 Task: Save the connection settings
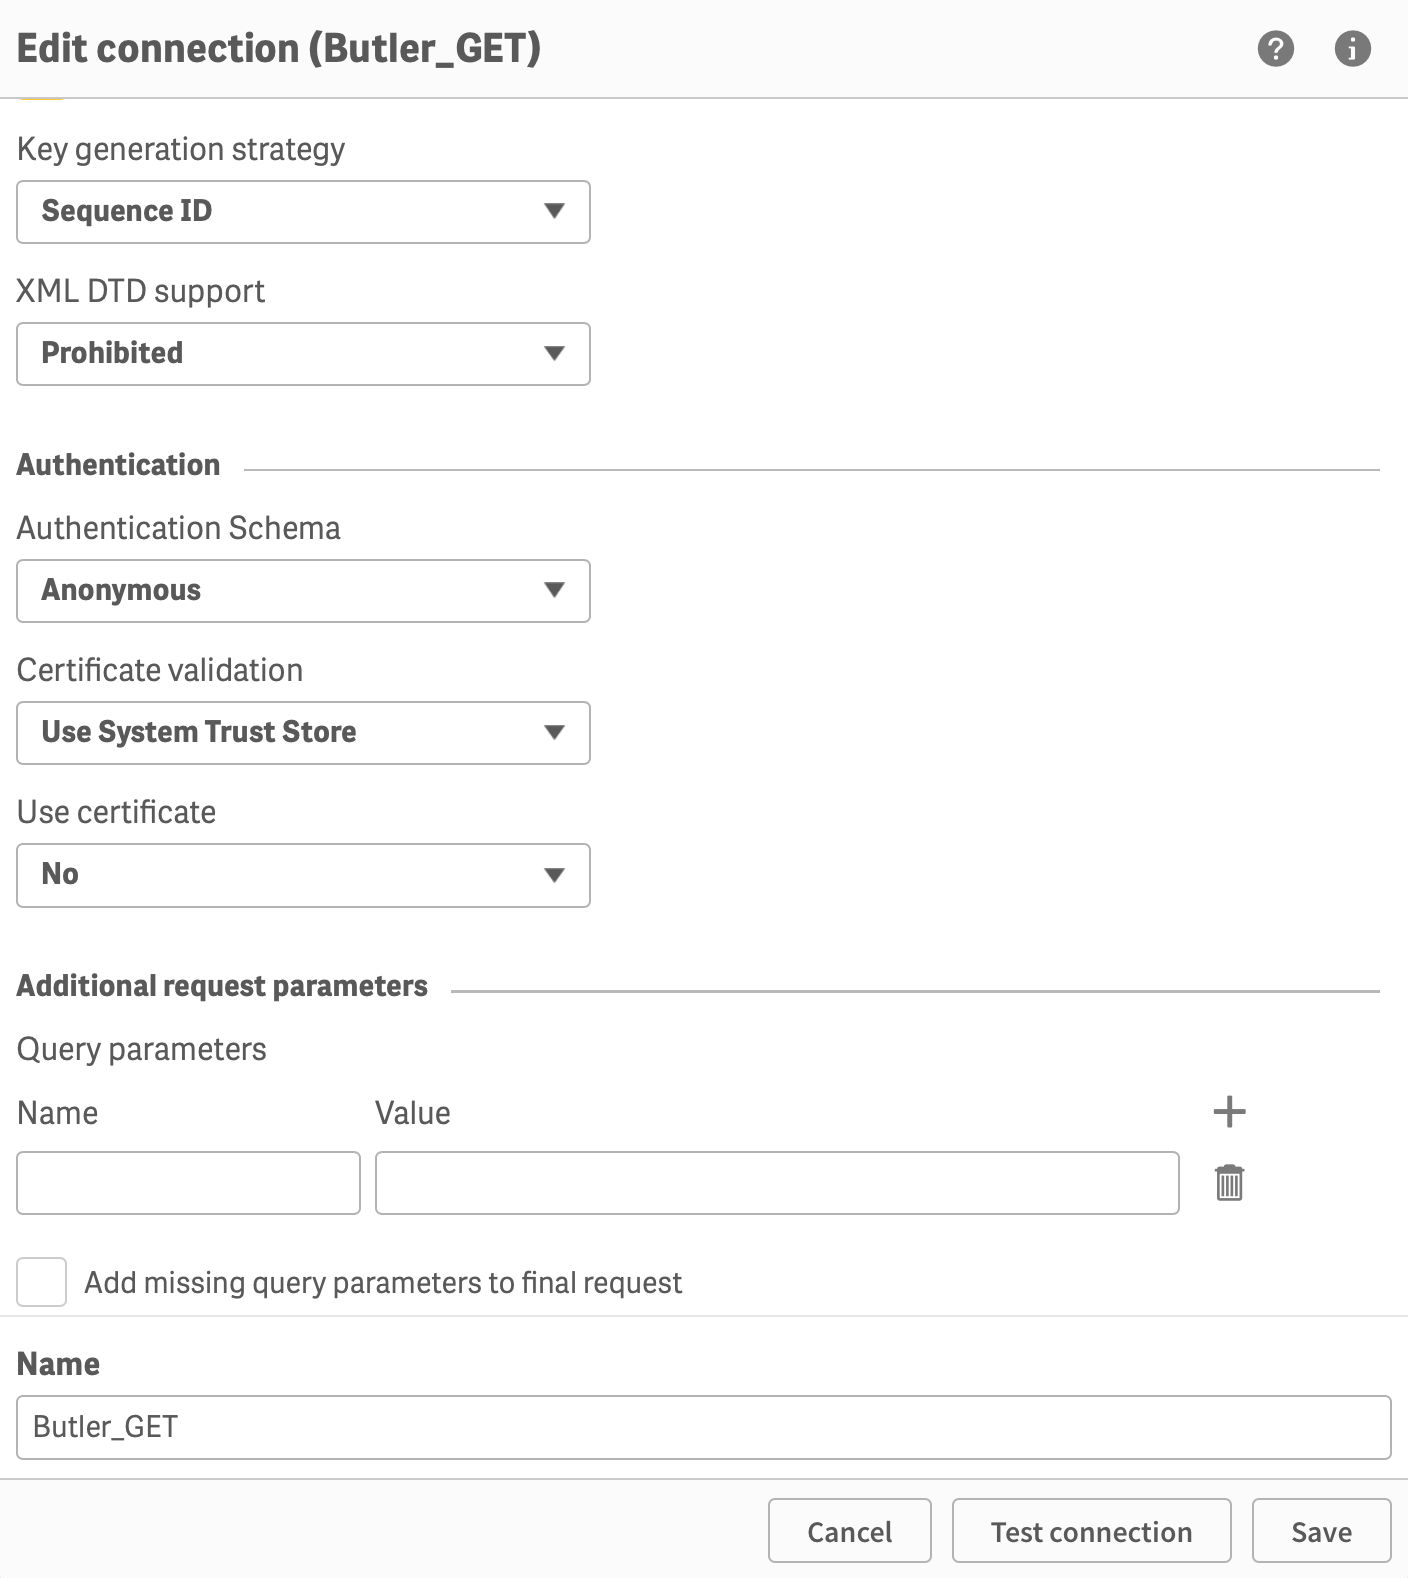(1321, 1531)
